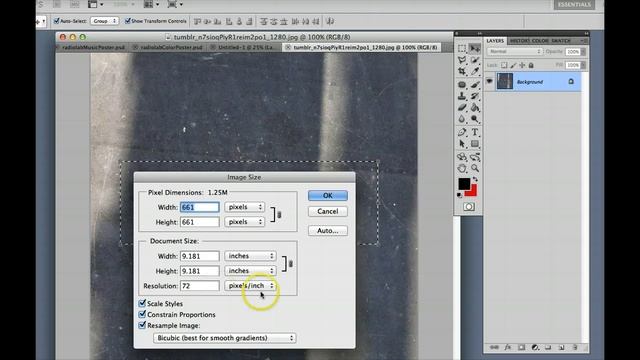Select the Brush tool
Image resolution: width=640 pixels, height=360 pixels.
[475, 85]
